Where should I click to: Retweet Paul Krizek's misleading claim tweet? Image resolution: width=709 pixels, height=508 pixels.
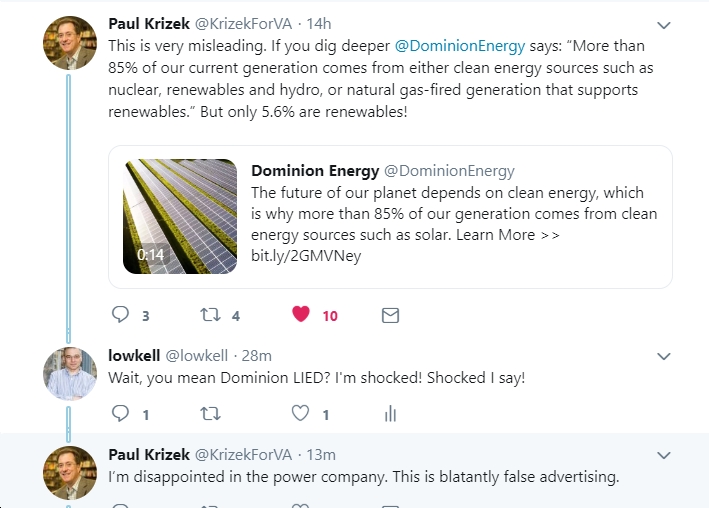(x=210, y=314)
